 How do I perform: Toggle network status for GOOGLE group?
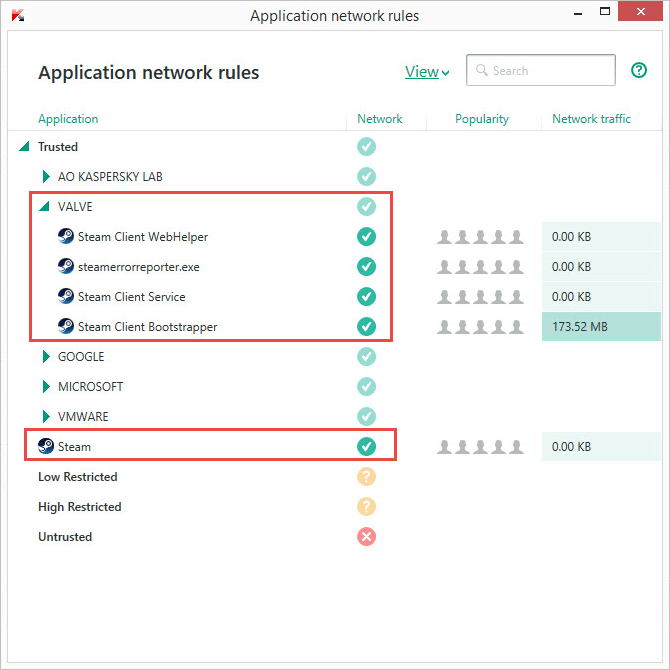coord(366,356)
